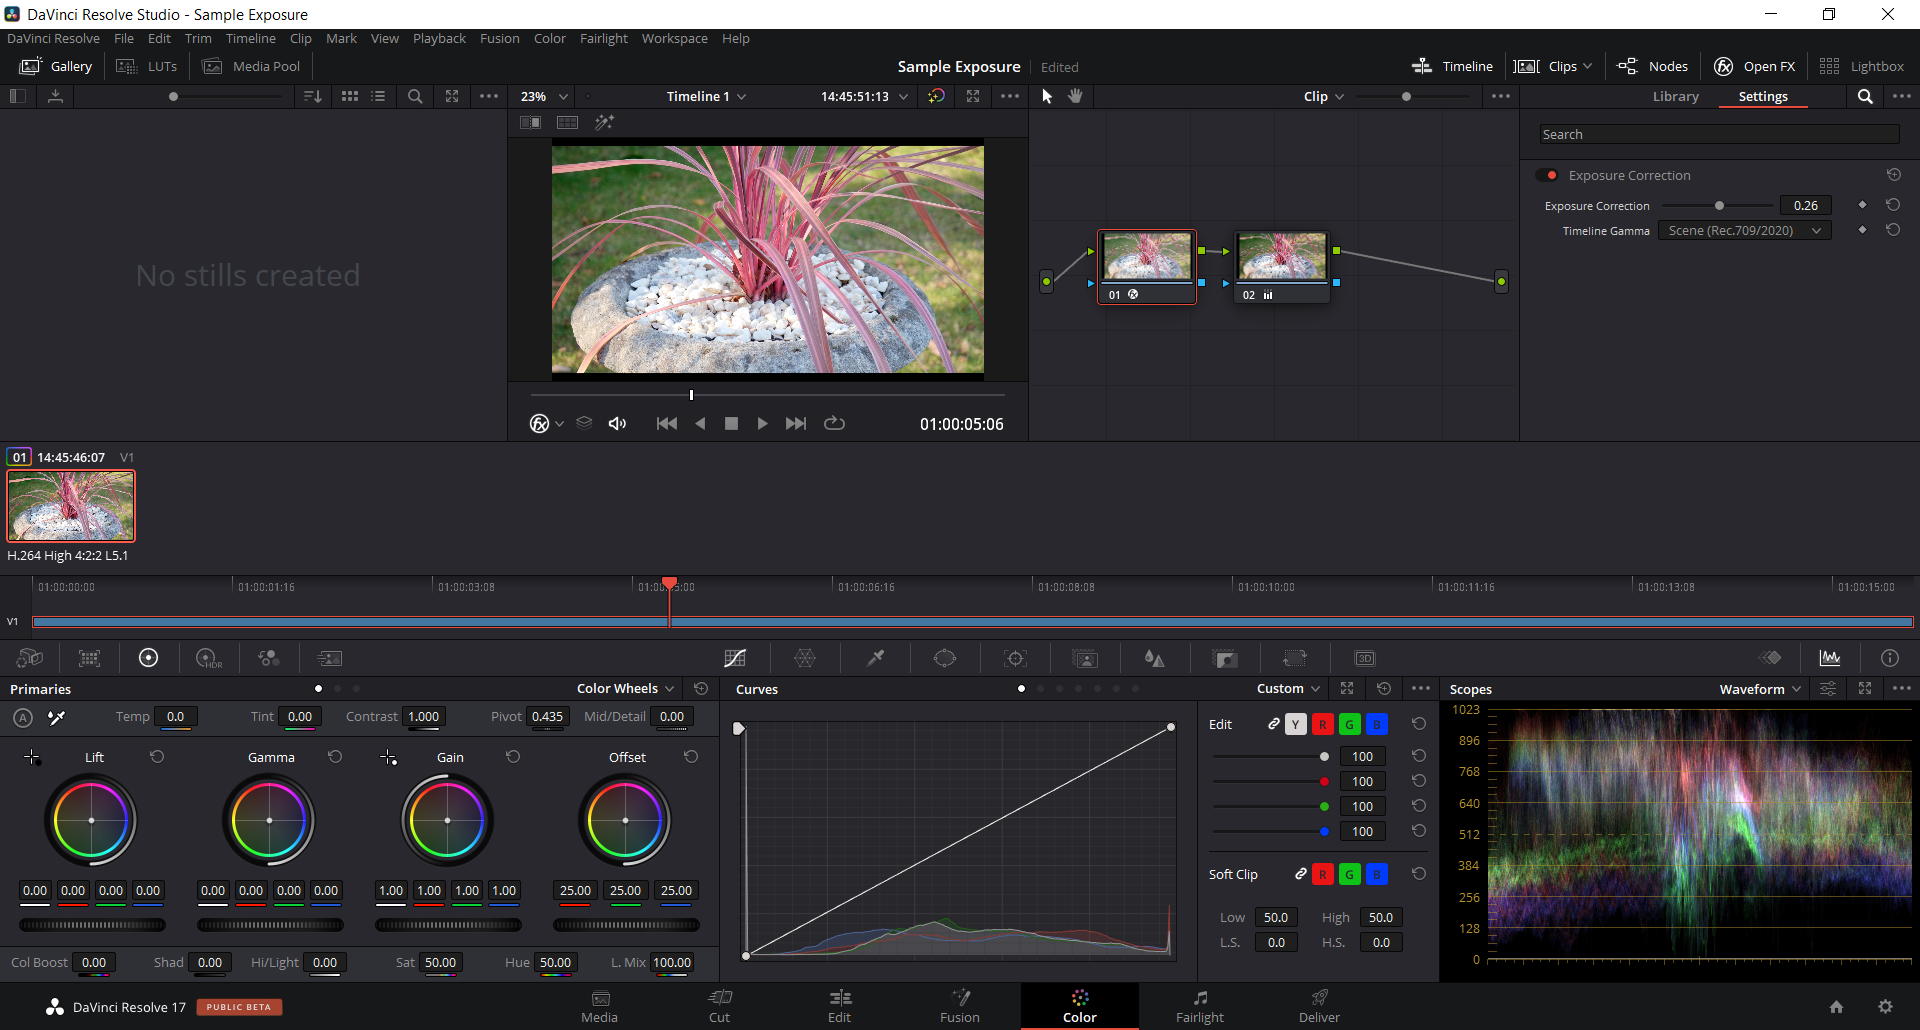Expand the Clips button dropdown arrow
The width and height of the screenshot is (1920, 1030).
[1587, 66]
